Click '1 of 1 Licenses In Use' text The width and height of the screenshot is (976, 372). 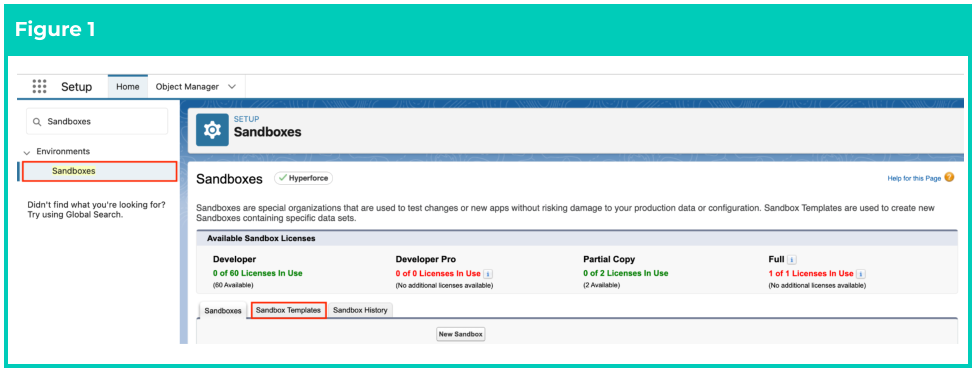click(x=811, y=273)
